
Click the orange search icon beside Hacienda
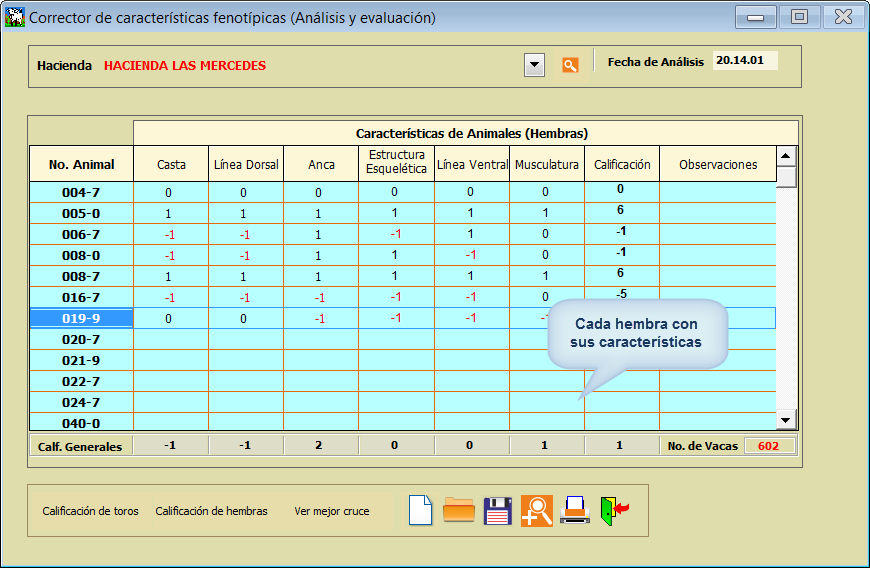point(570,65)
